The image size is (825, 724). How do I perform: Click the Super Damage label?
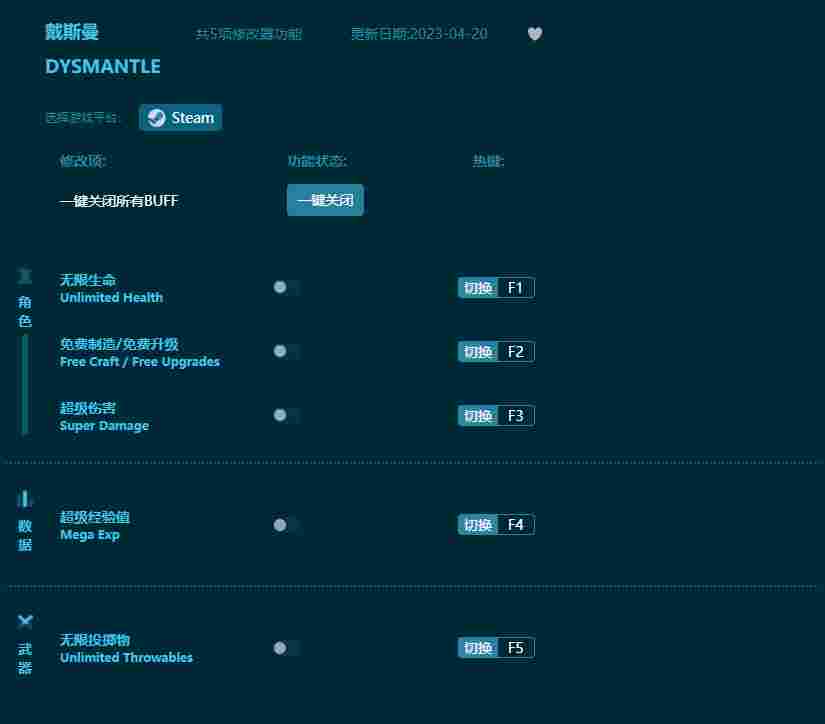pos(104,426)
